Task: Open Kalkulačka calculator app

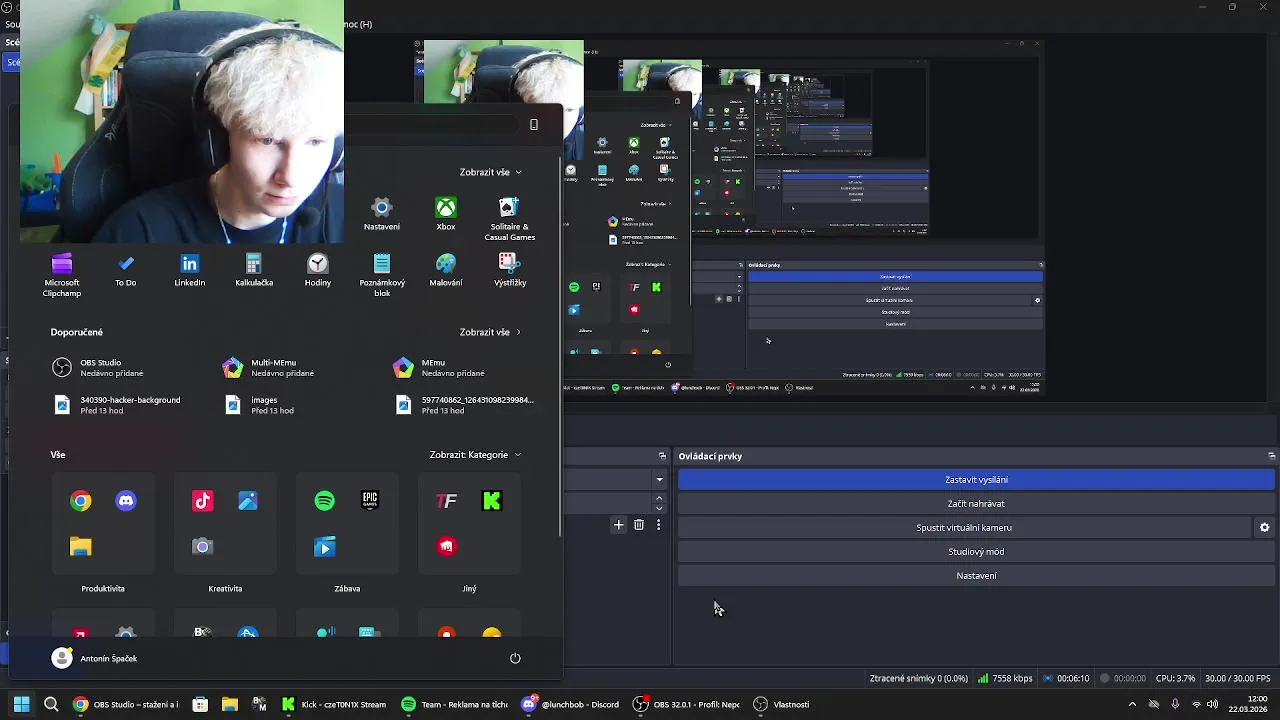Action: [x=254, y=270]
